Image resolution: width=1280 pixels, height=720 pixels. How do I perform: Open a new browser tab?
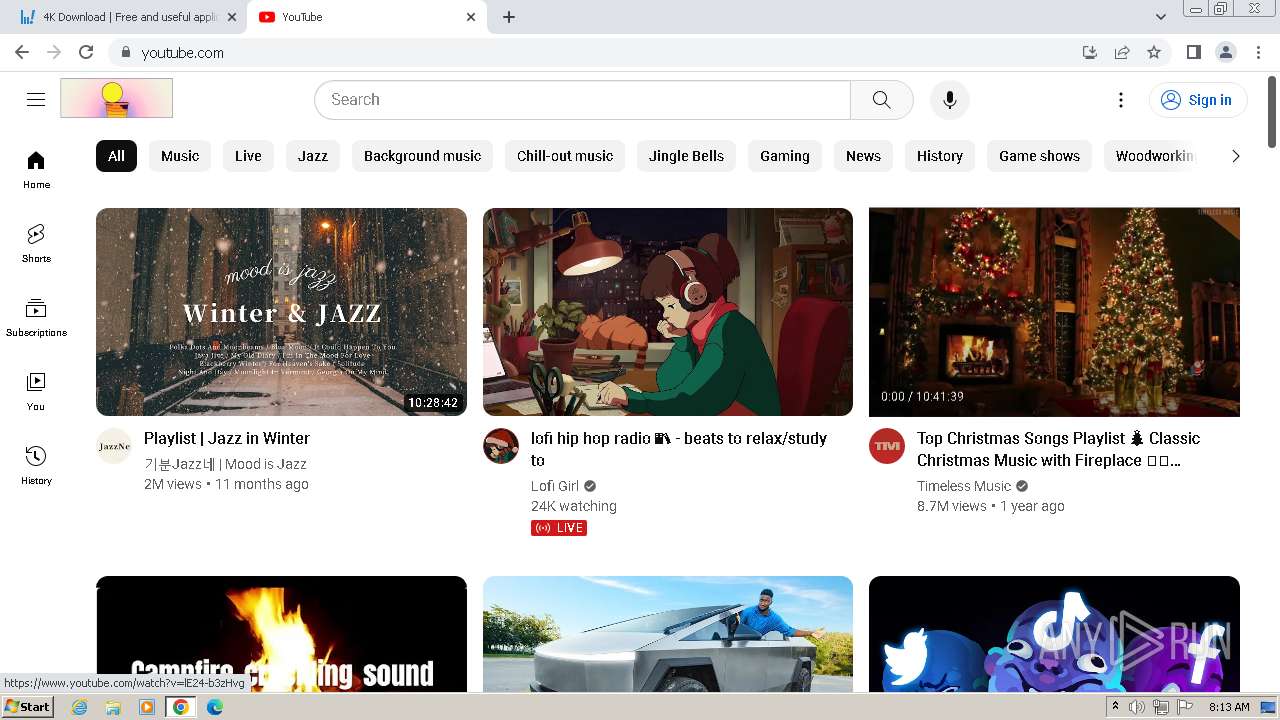(509, 17)
